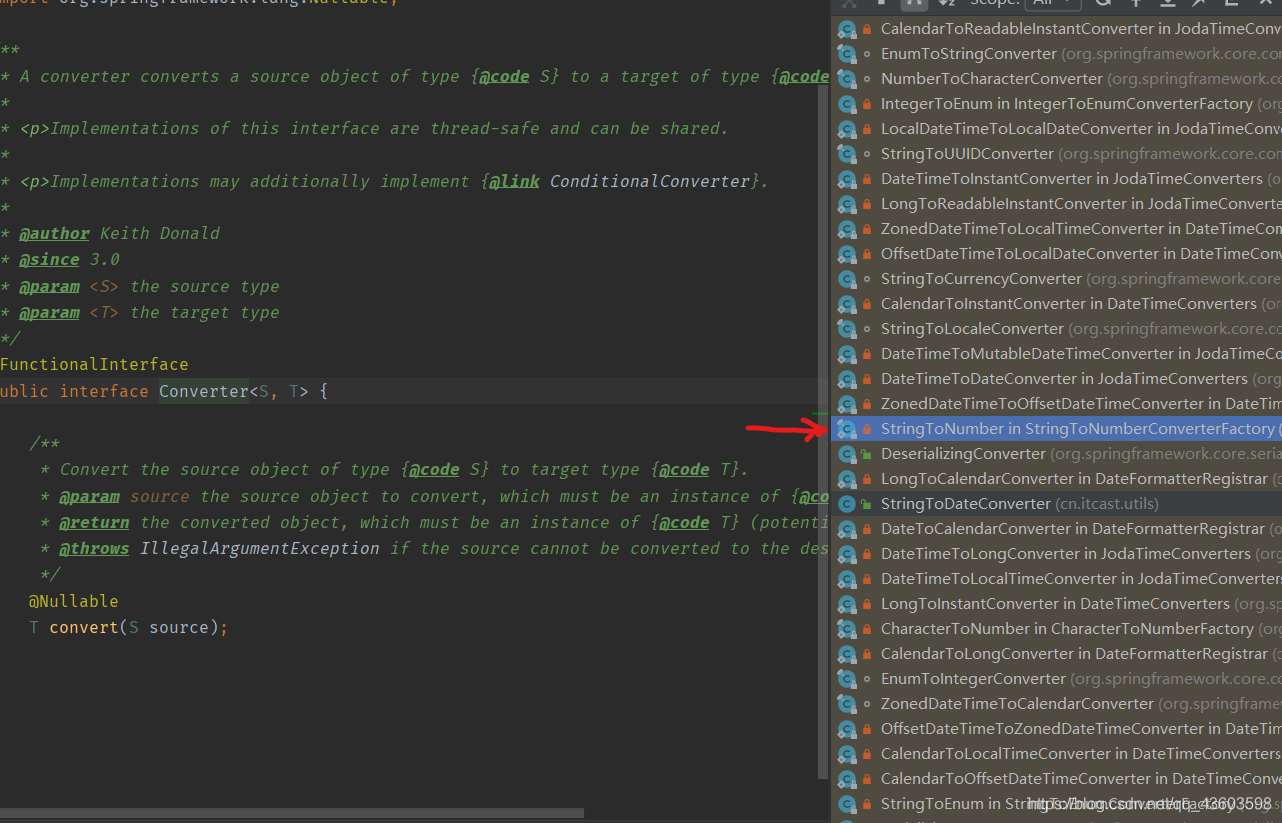
Task: Click the class icon beside DateTimeToMutableDateTimeConverter
Action: [x=847, y=354]
